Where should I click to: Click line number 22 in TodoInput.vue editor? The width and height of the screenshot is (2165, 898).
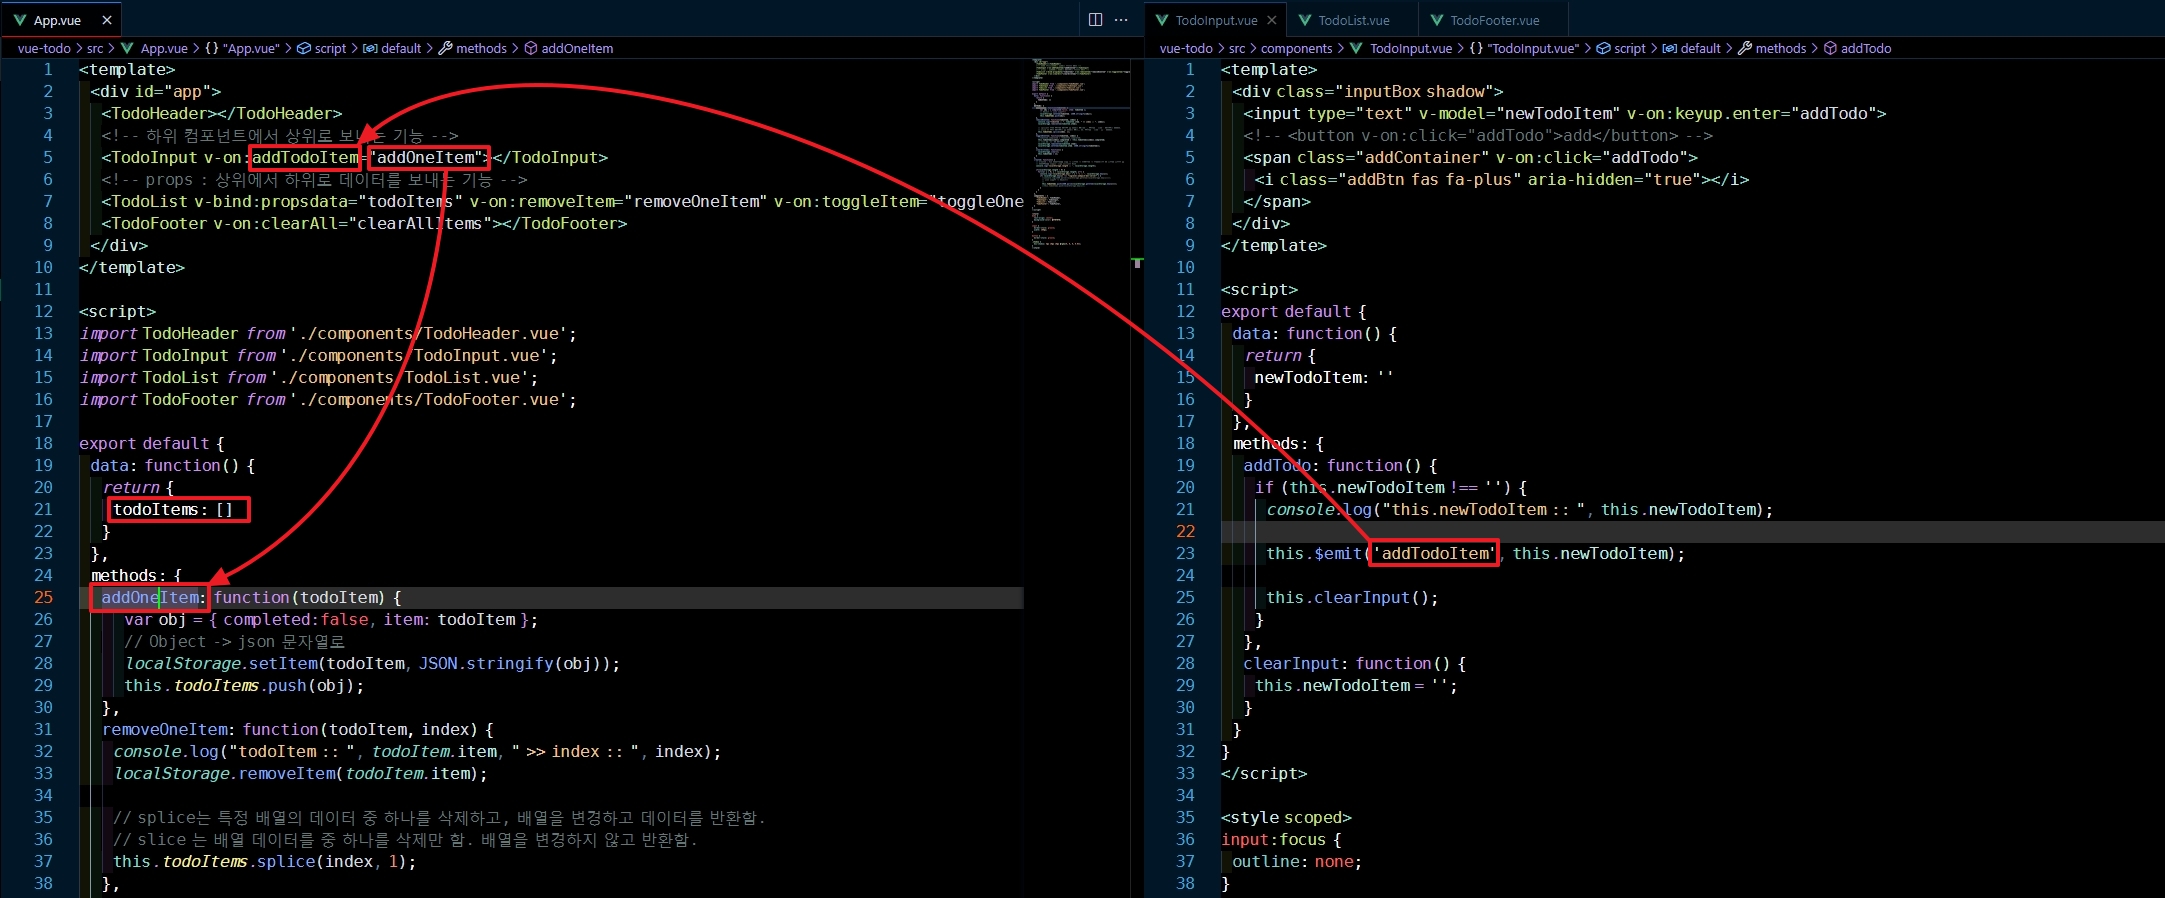1185,531
